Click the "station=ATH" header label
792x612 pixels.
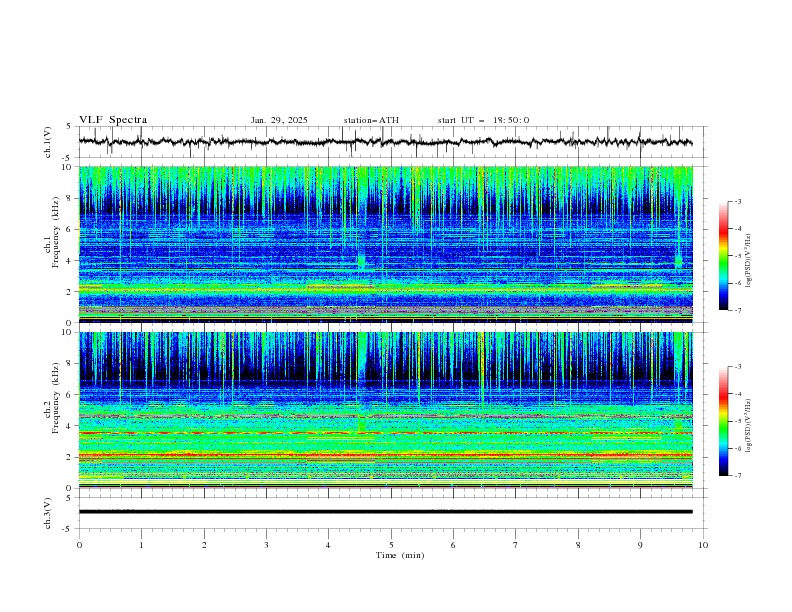pos(371,120)
